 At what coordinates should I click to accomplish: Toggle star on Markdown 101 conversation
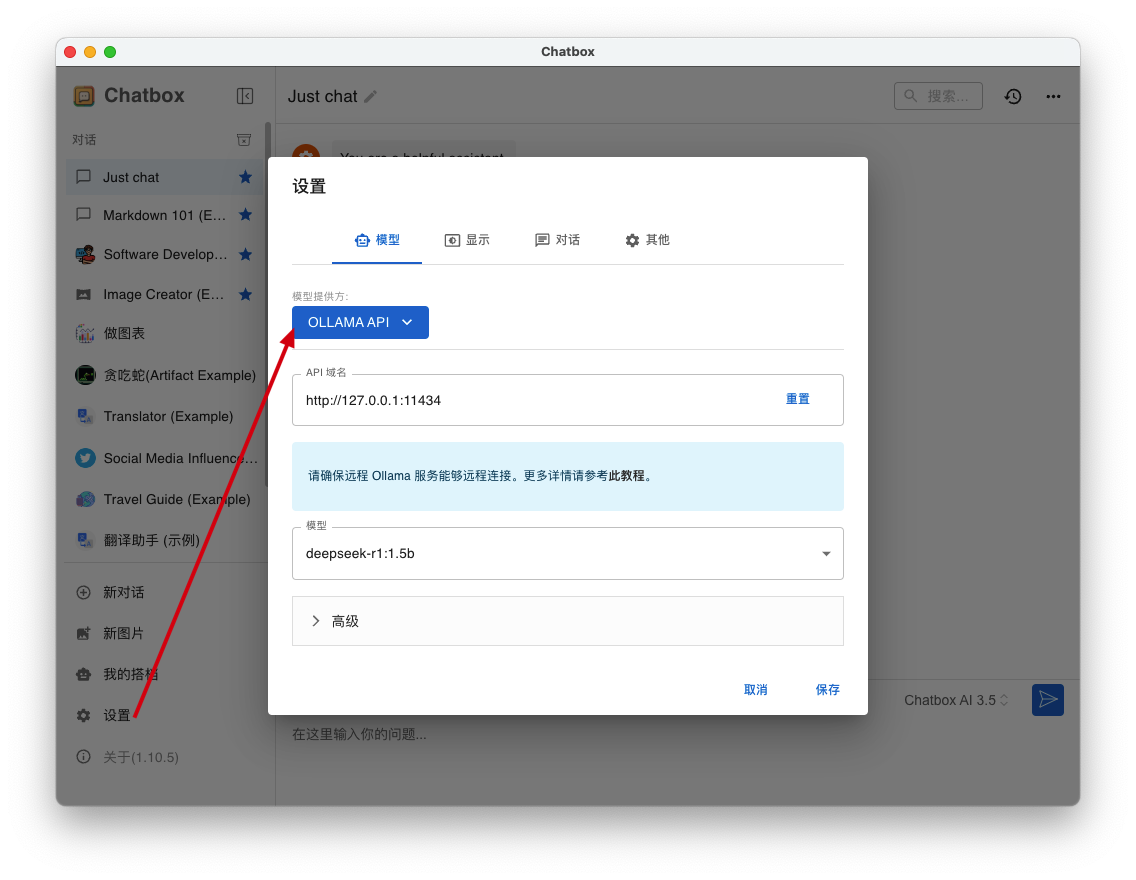click(x=246, y=214)
